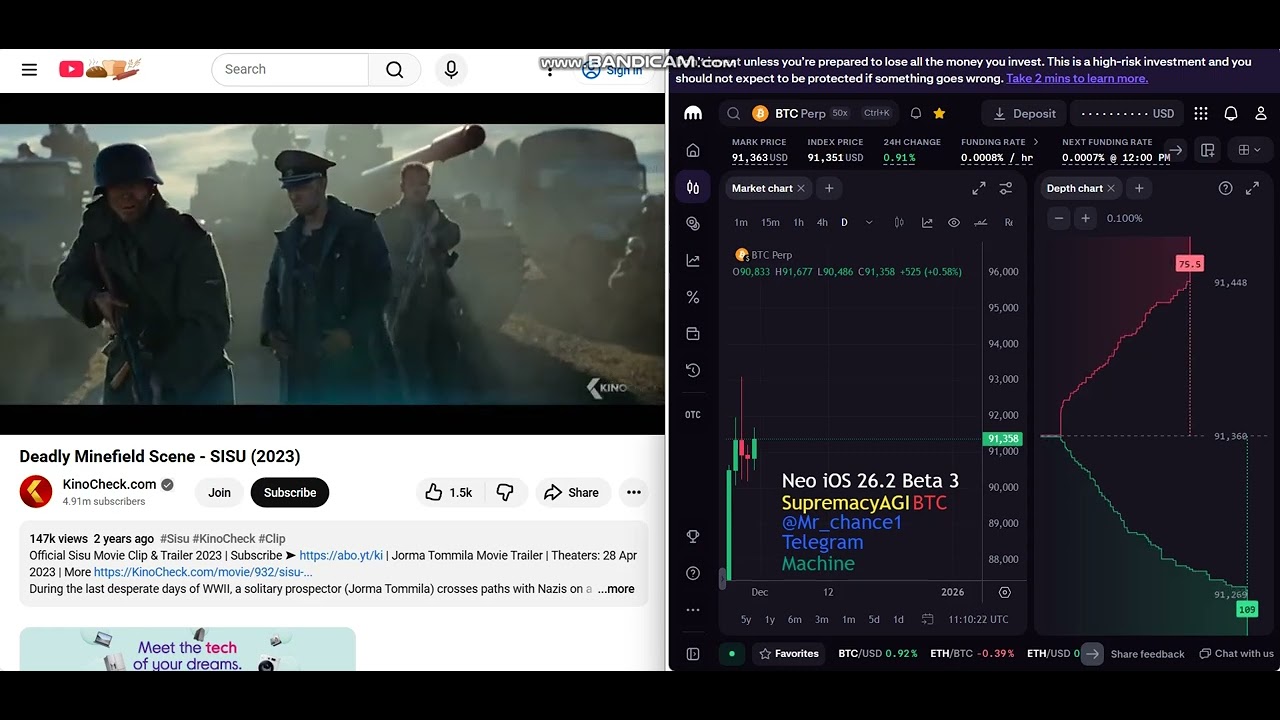Viewport: 1280px width, 720px height.
Task: Open the candlestick chart type selector
Action: coord(899,222)
